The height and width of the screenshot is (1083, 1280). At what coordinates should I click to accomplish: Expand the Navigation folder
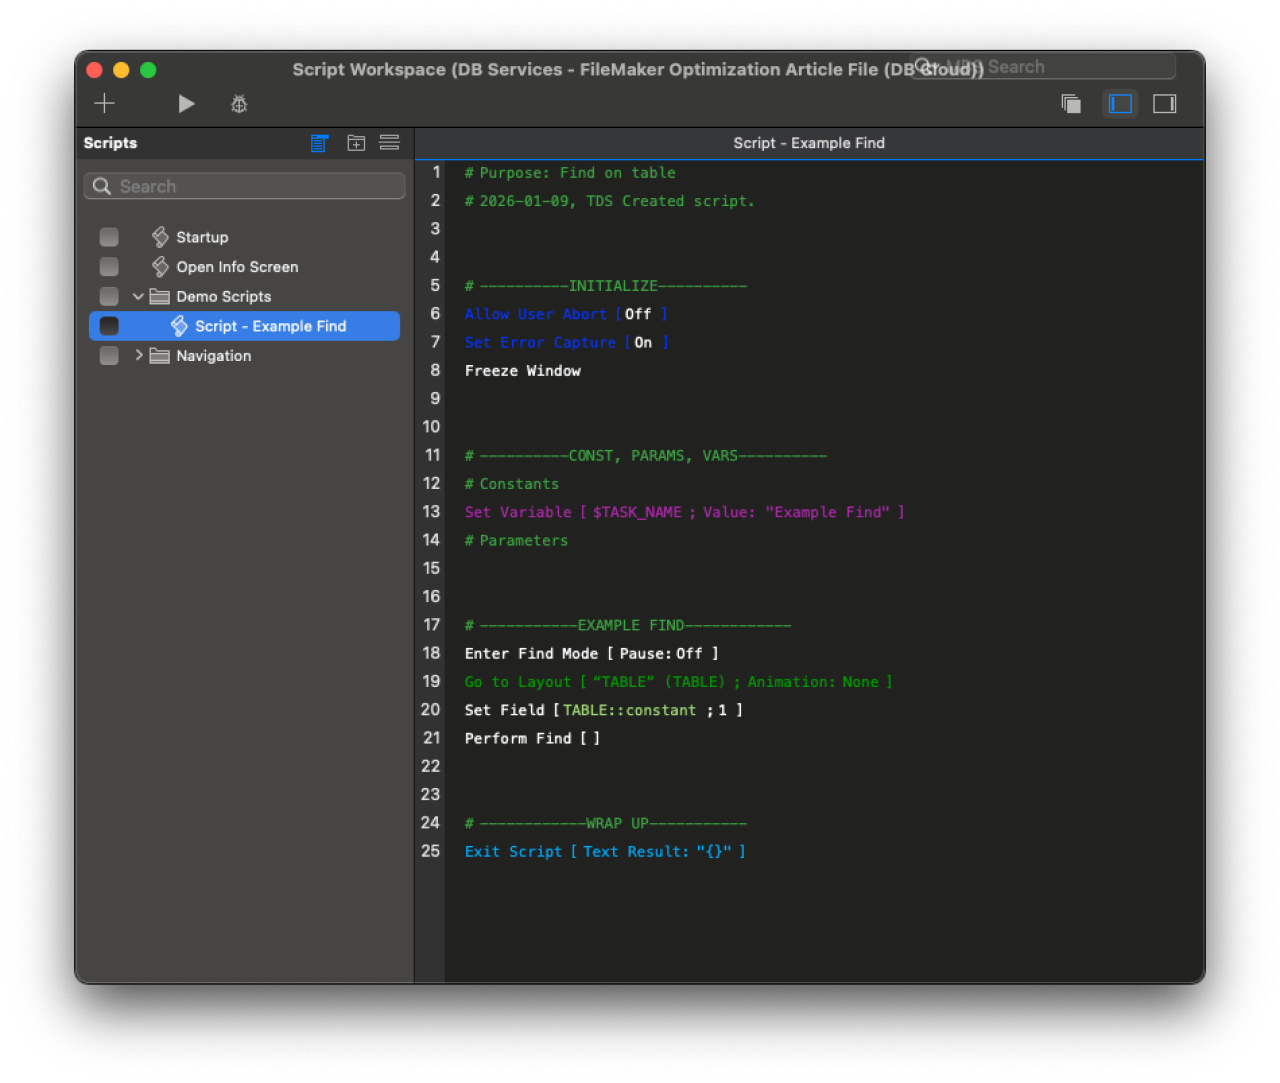click(139, 355)
